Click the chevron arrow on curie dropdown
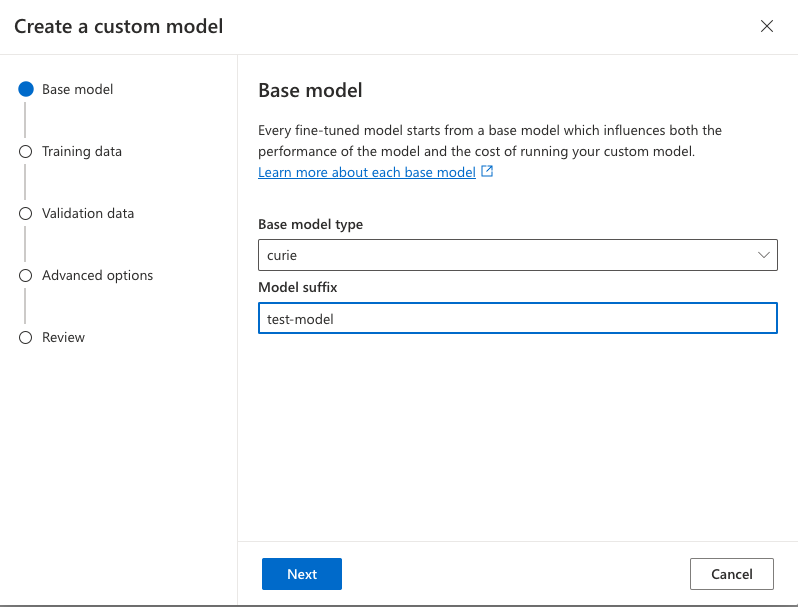This screenshot has width=798, height=607. coord(765,255)
